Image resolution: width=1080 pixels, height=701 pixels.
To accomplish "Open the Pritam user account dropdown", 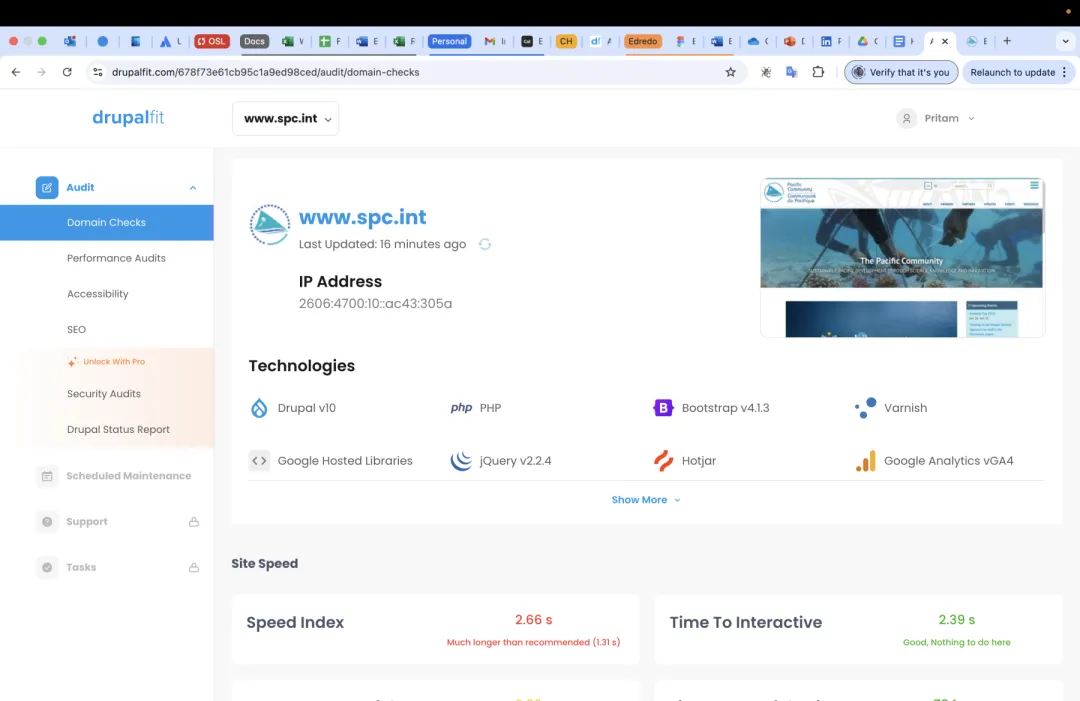I will point(936,118).
